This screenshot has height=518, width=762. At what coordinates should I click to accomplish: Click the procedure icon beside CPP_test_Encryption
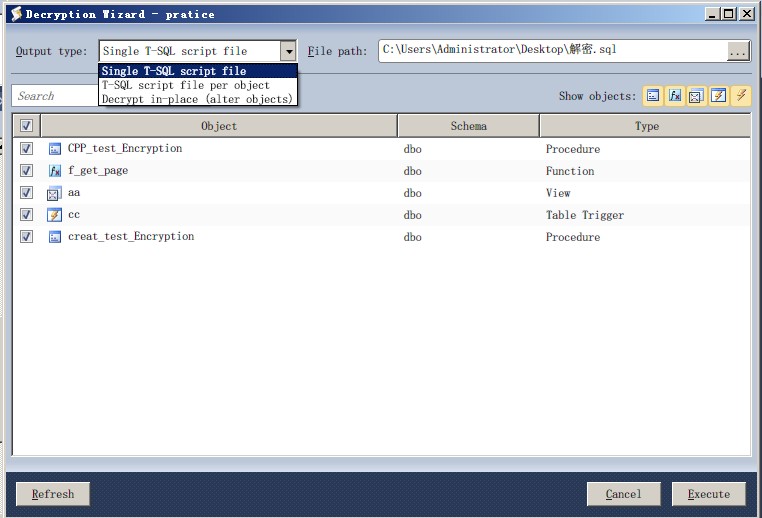55,149
